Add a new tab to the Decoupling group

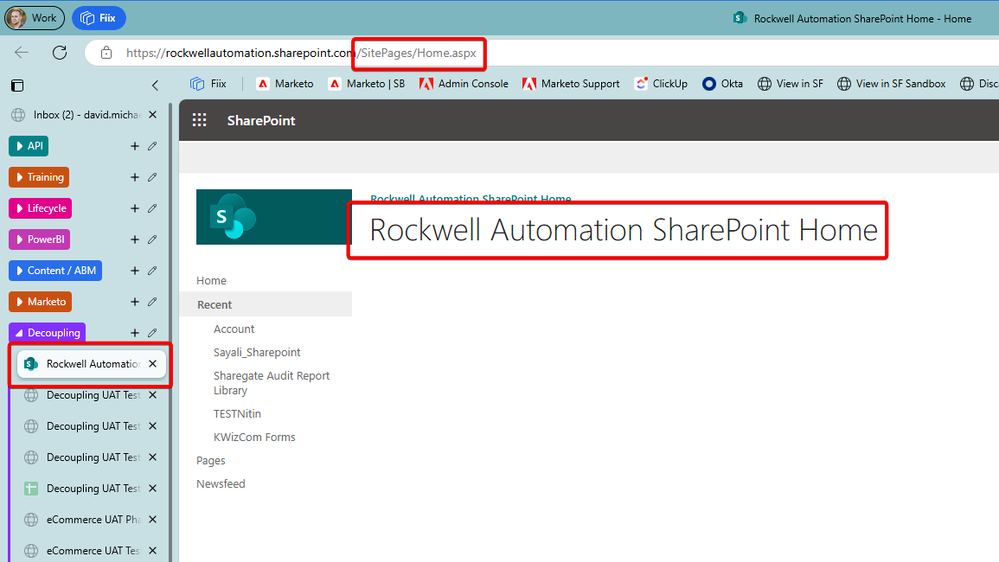[x=134, y=333]
